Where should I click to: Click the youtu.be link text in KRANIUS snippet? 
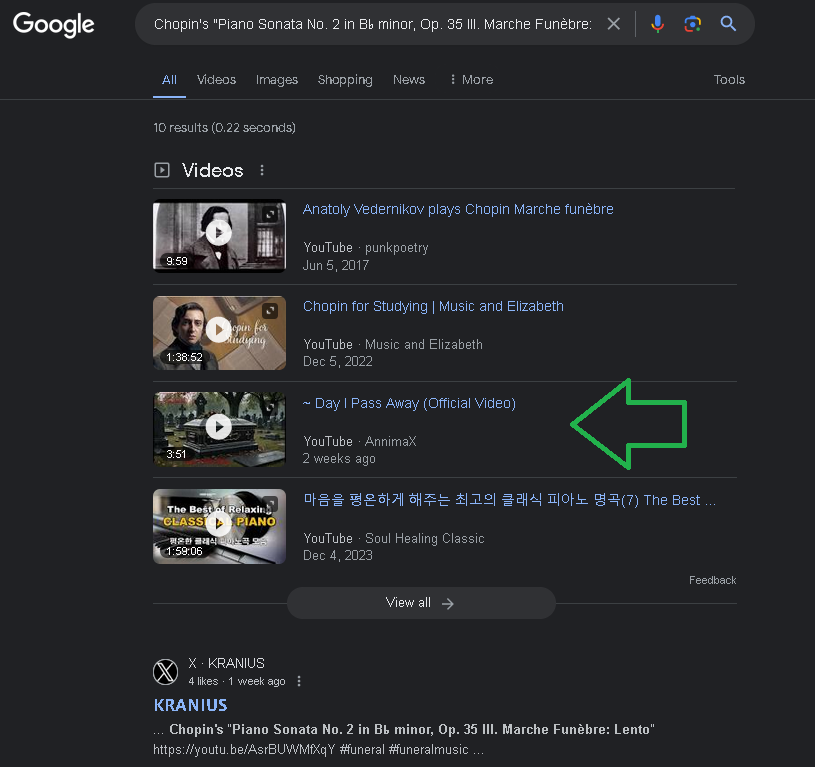click(244, 750)
